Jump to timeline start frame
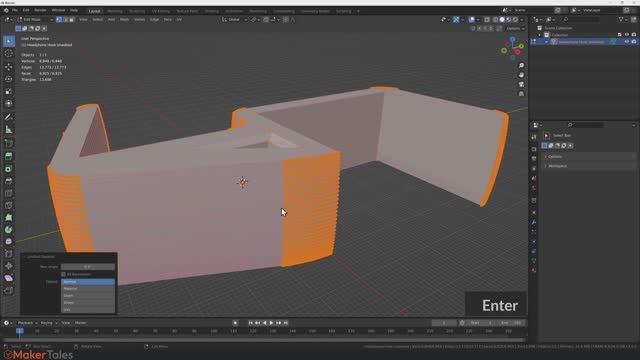 pyautogui.click(x=251, y=323)
